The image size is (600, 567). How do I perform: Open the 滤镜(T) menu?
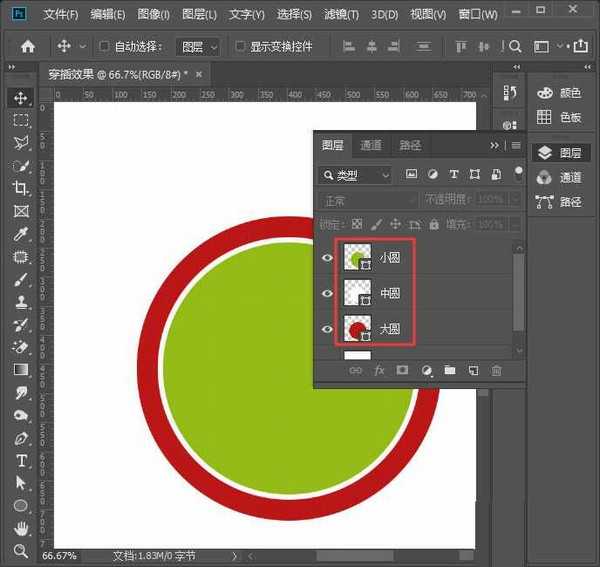point(343,15)
